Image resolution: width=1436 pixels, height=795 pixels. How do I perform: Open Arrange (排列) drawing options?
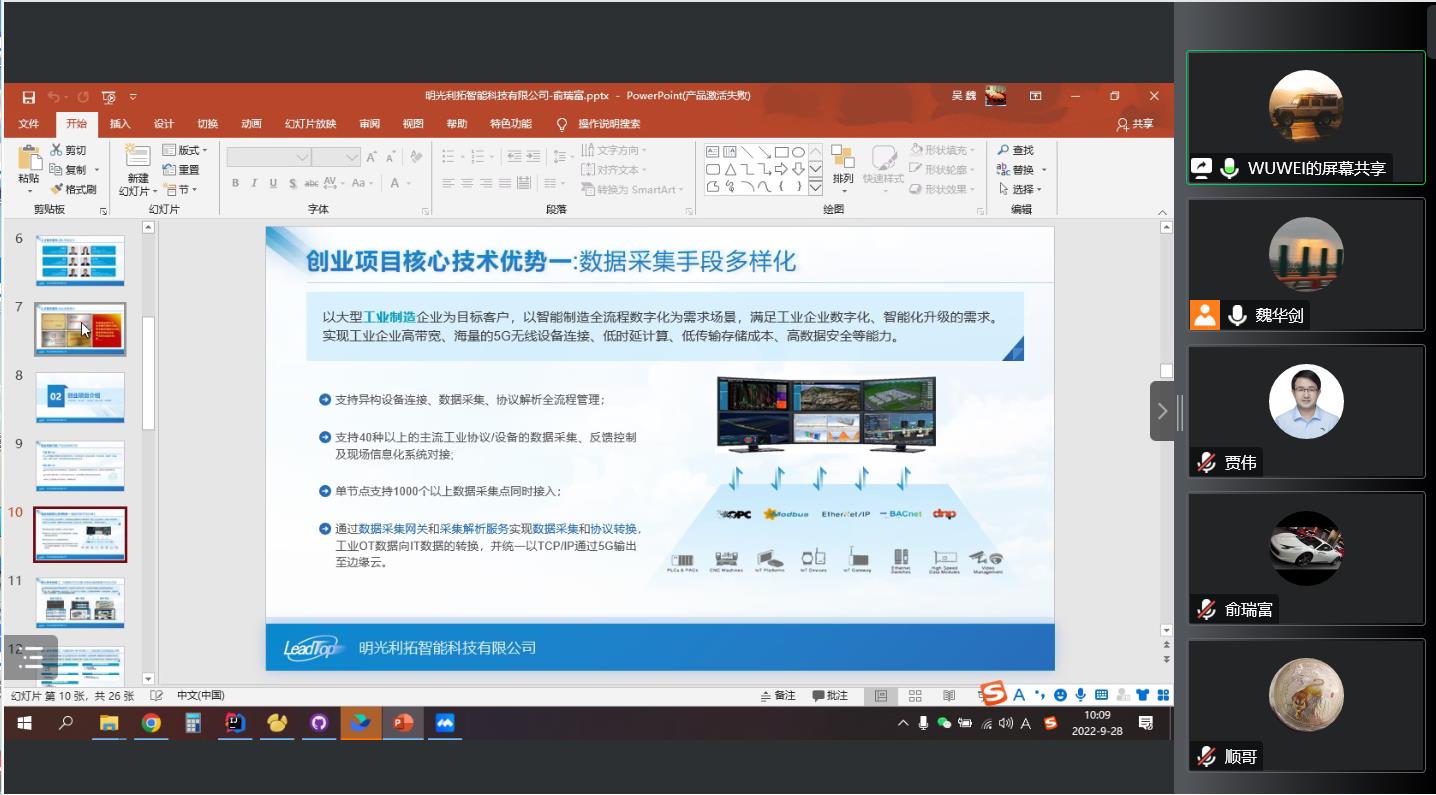point(843,168)
